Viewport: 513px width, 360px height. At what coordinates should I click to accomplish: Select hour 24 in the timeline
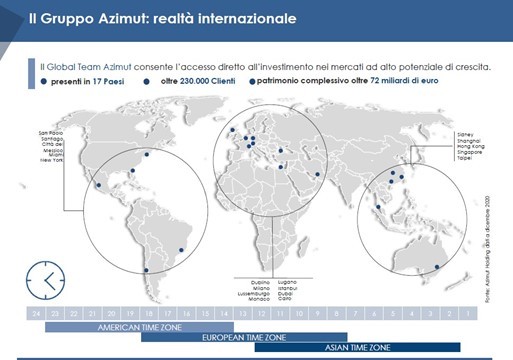[x=36, y=313]
